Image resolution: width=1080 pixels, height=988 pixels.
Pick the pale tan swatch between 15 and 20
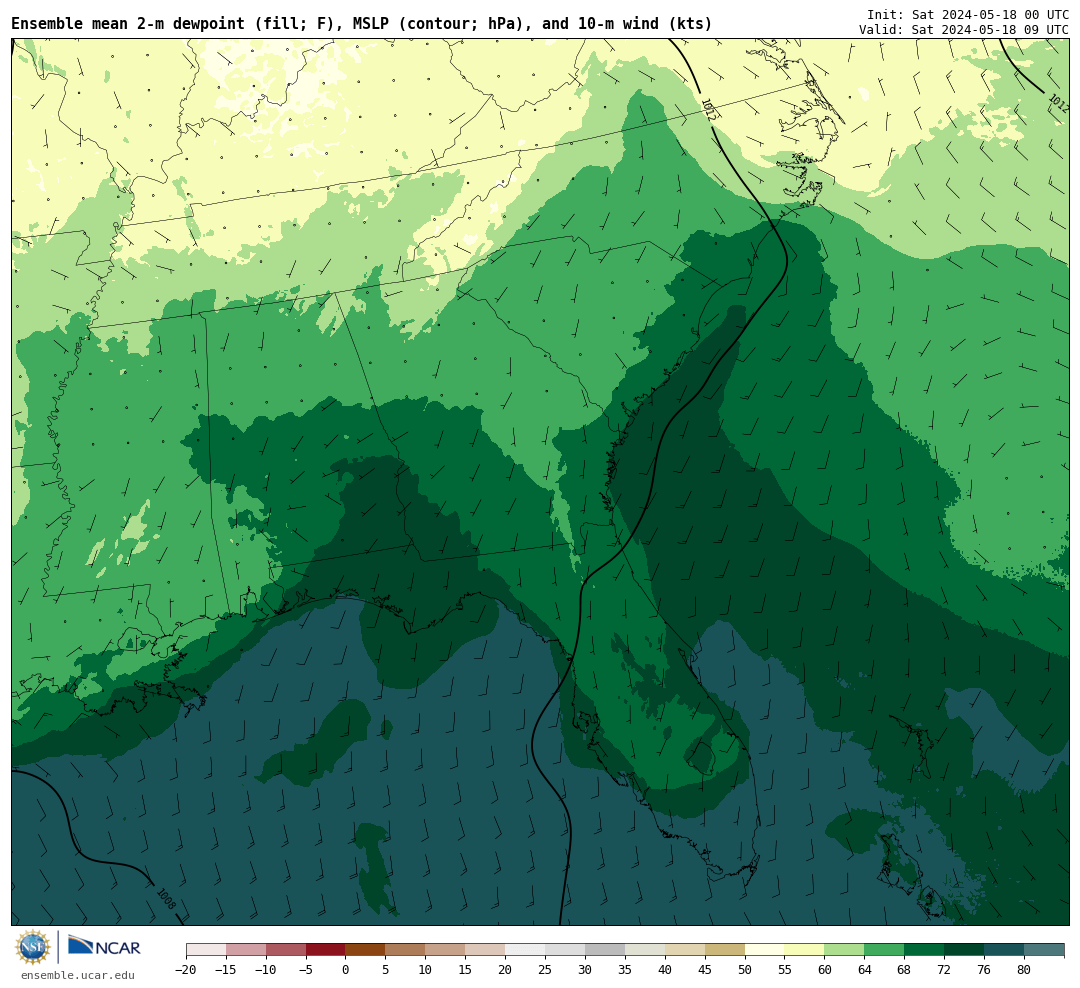pos(485,950)
